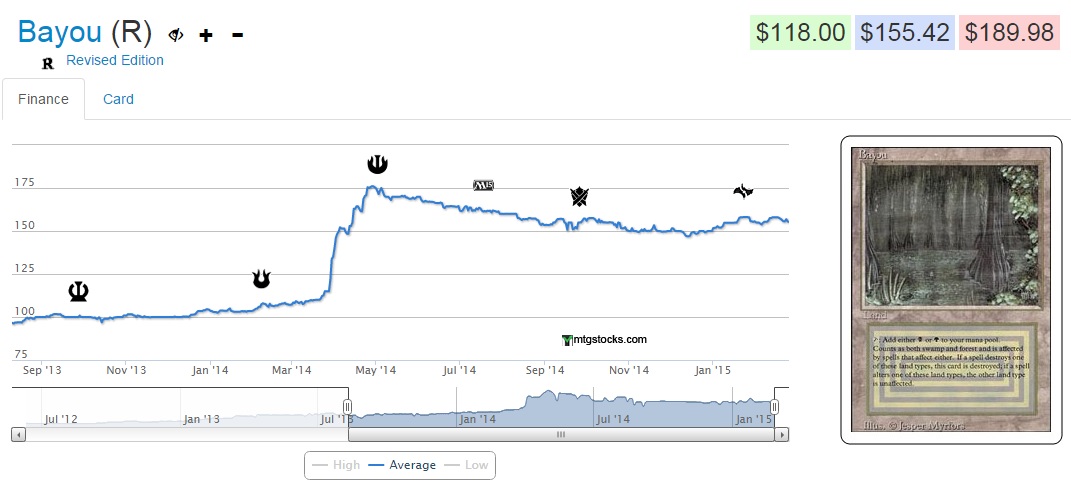Open the Bayou card title link

tap(60, 32)
